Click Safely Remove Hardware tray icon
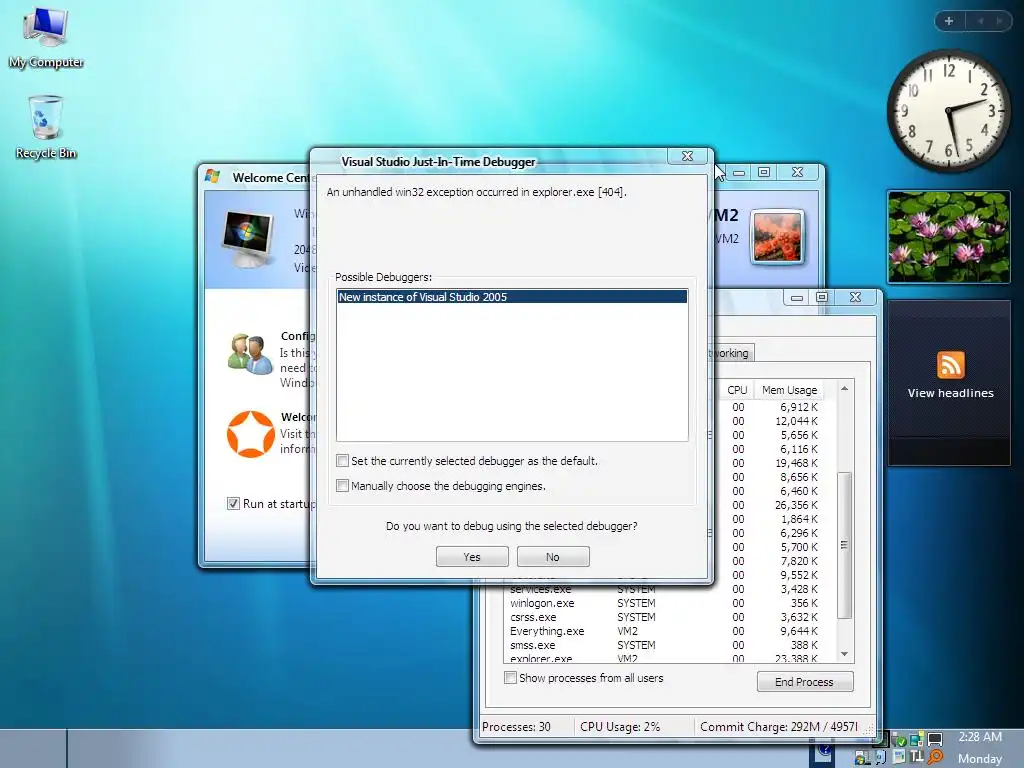The image size is (1024, 768). coord(900,739)
